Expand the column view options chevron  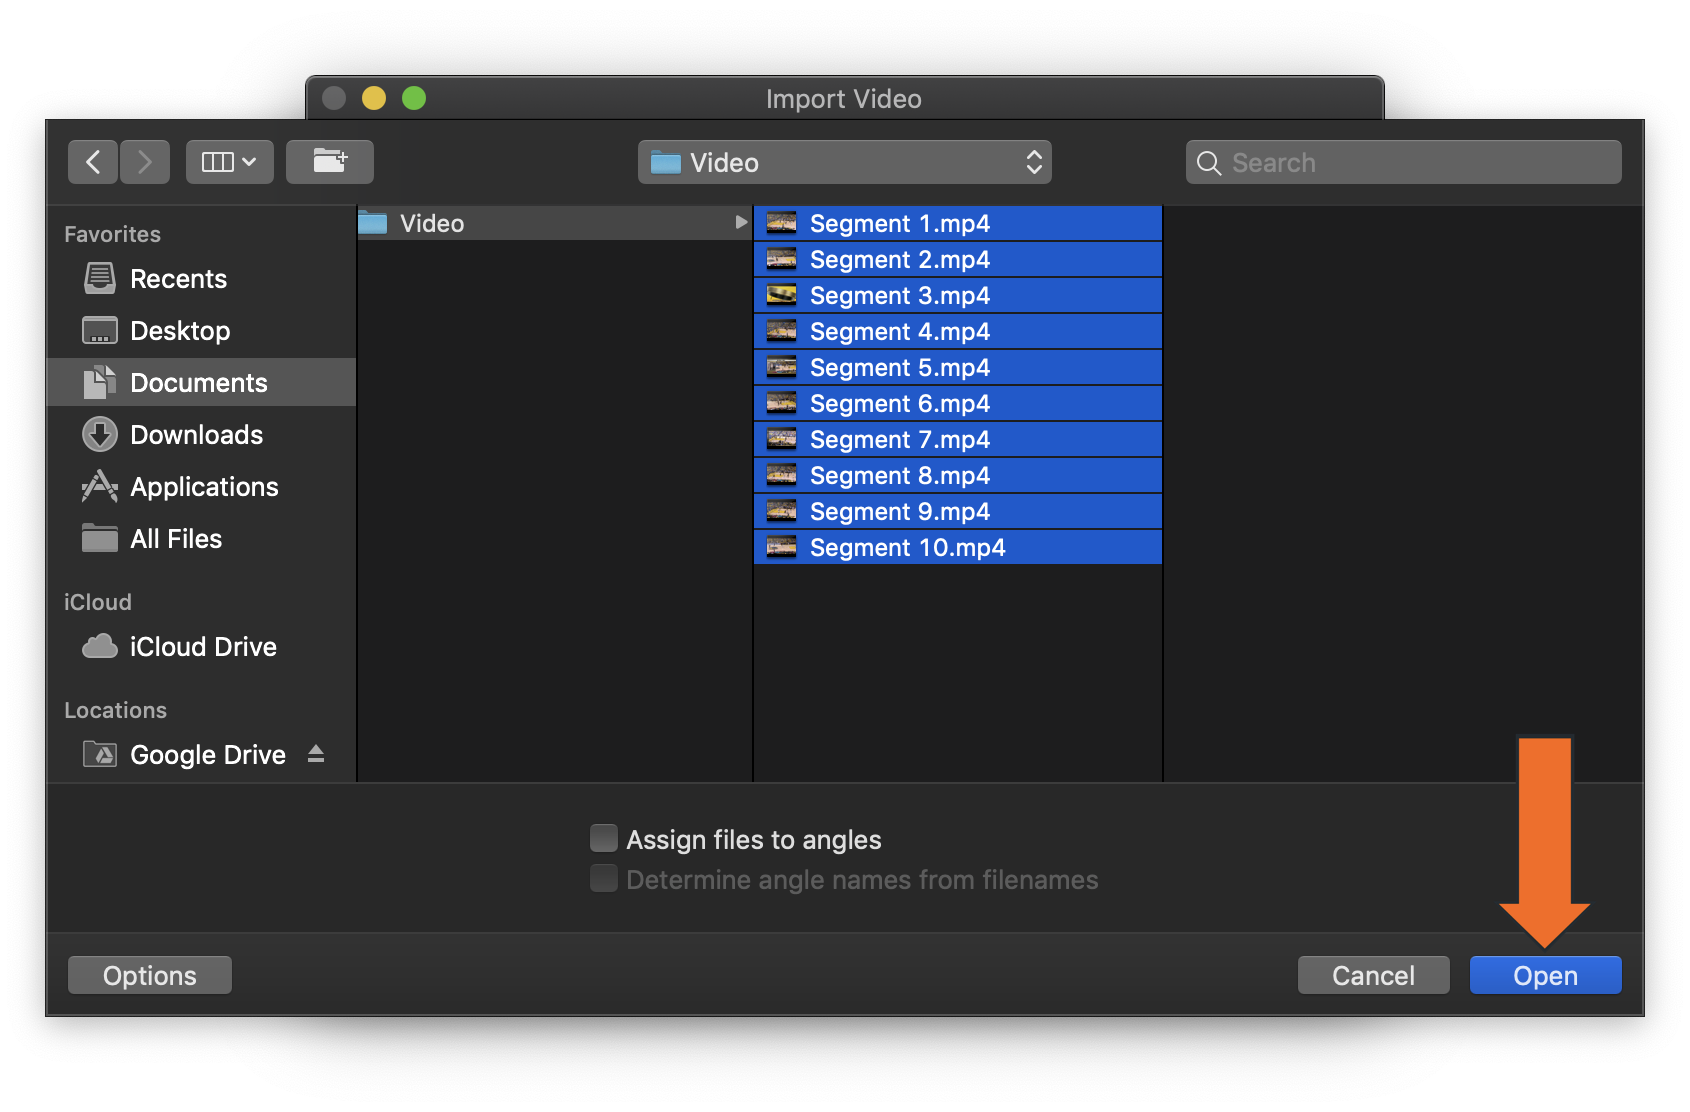248,161
